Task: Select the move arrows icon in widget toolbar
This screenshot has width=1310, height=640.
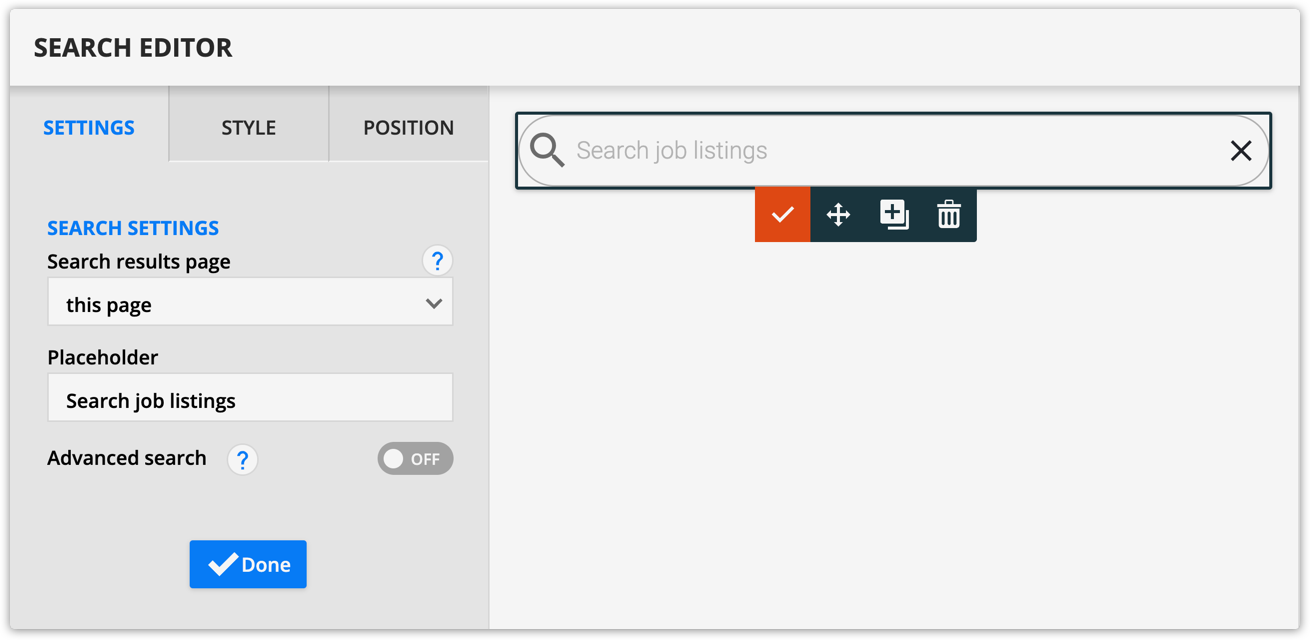Action: (x=838, y=214)
